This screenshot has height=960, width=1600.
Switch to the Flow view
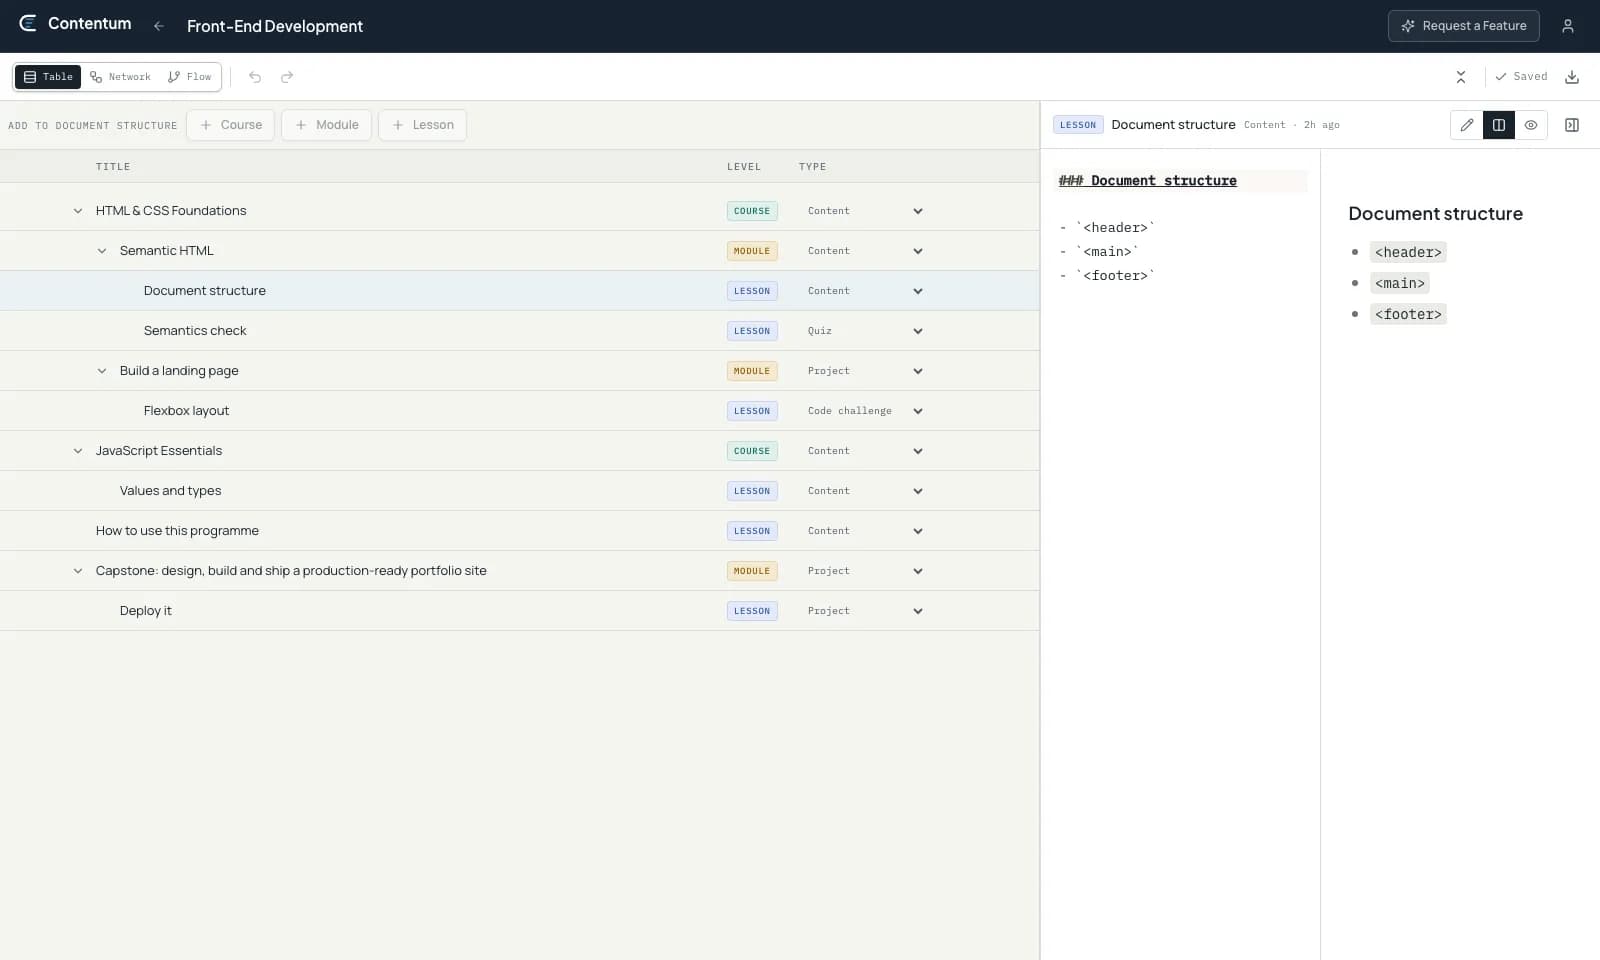pyautogui.click(x=190, y=77)
